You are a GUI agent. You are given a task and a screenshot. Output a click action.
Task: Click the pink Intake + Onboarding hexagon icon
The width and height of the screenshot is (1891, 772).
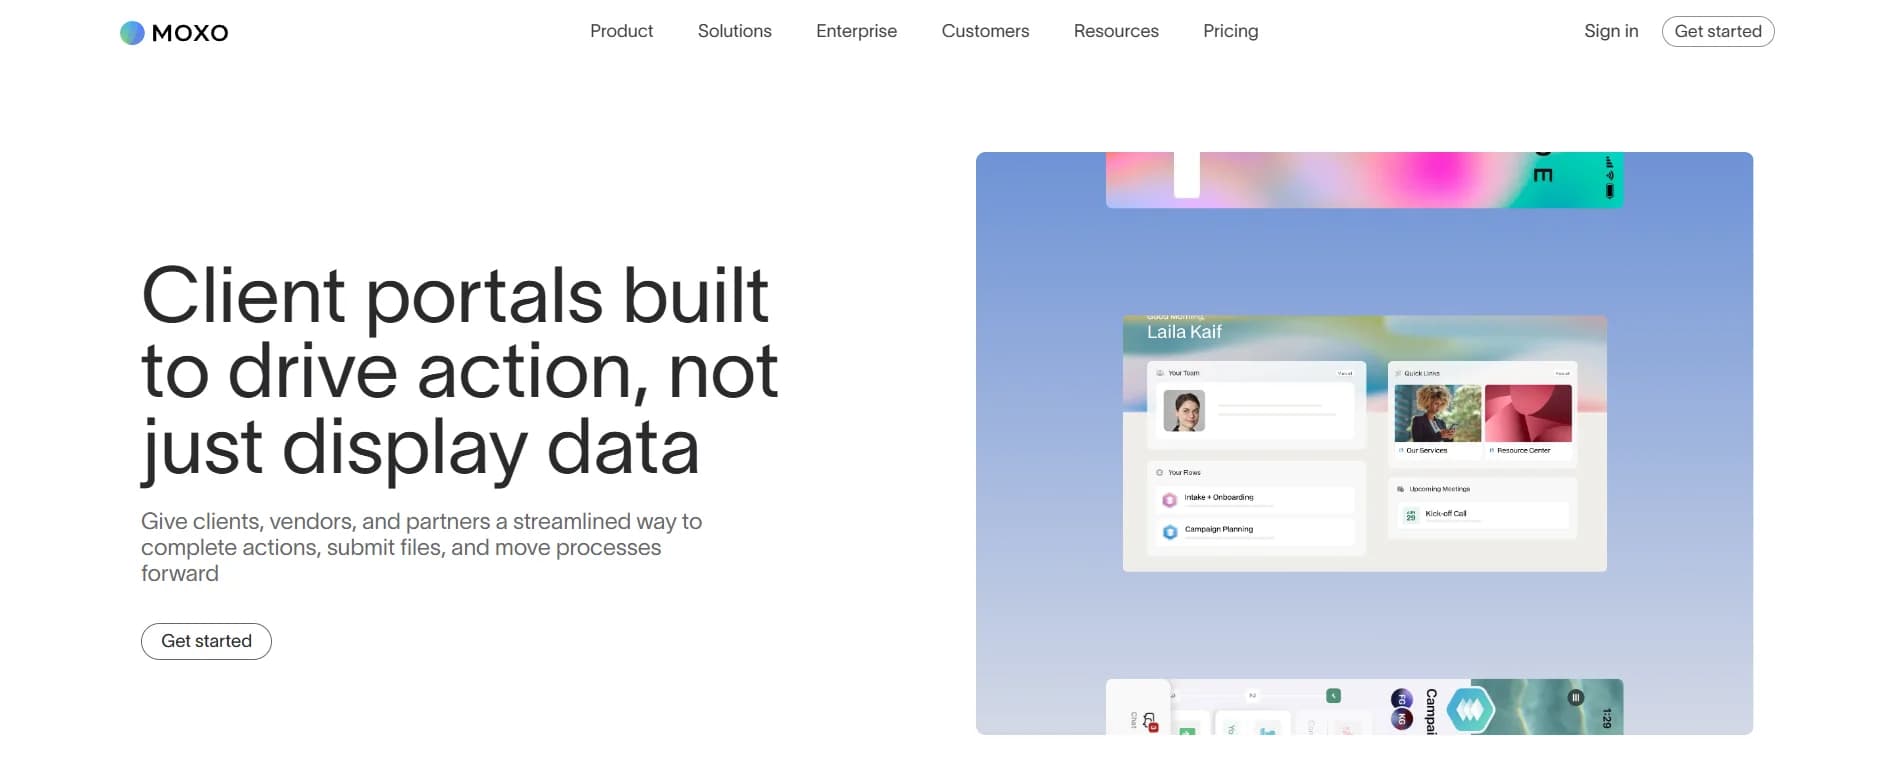(1169, 499)
